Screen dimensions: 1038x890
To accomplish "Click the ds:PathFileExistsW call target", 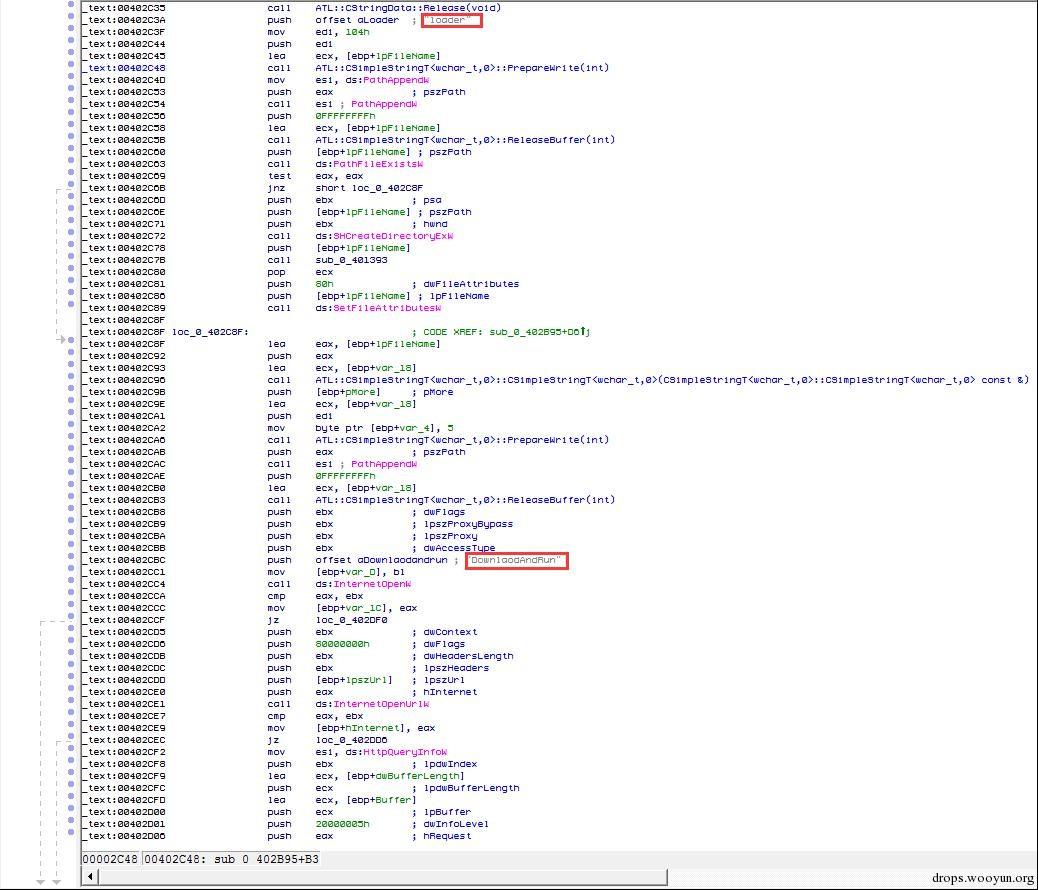I will 369,164.
